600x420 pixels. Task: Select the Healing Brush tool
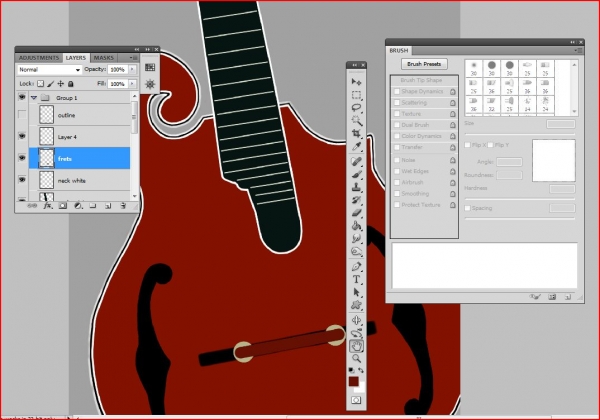(x=356, y=161)
